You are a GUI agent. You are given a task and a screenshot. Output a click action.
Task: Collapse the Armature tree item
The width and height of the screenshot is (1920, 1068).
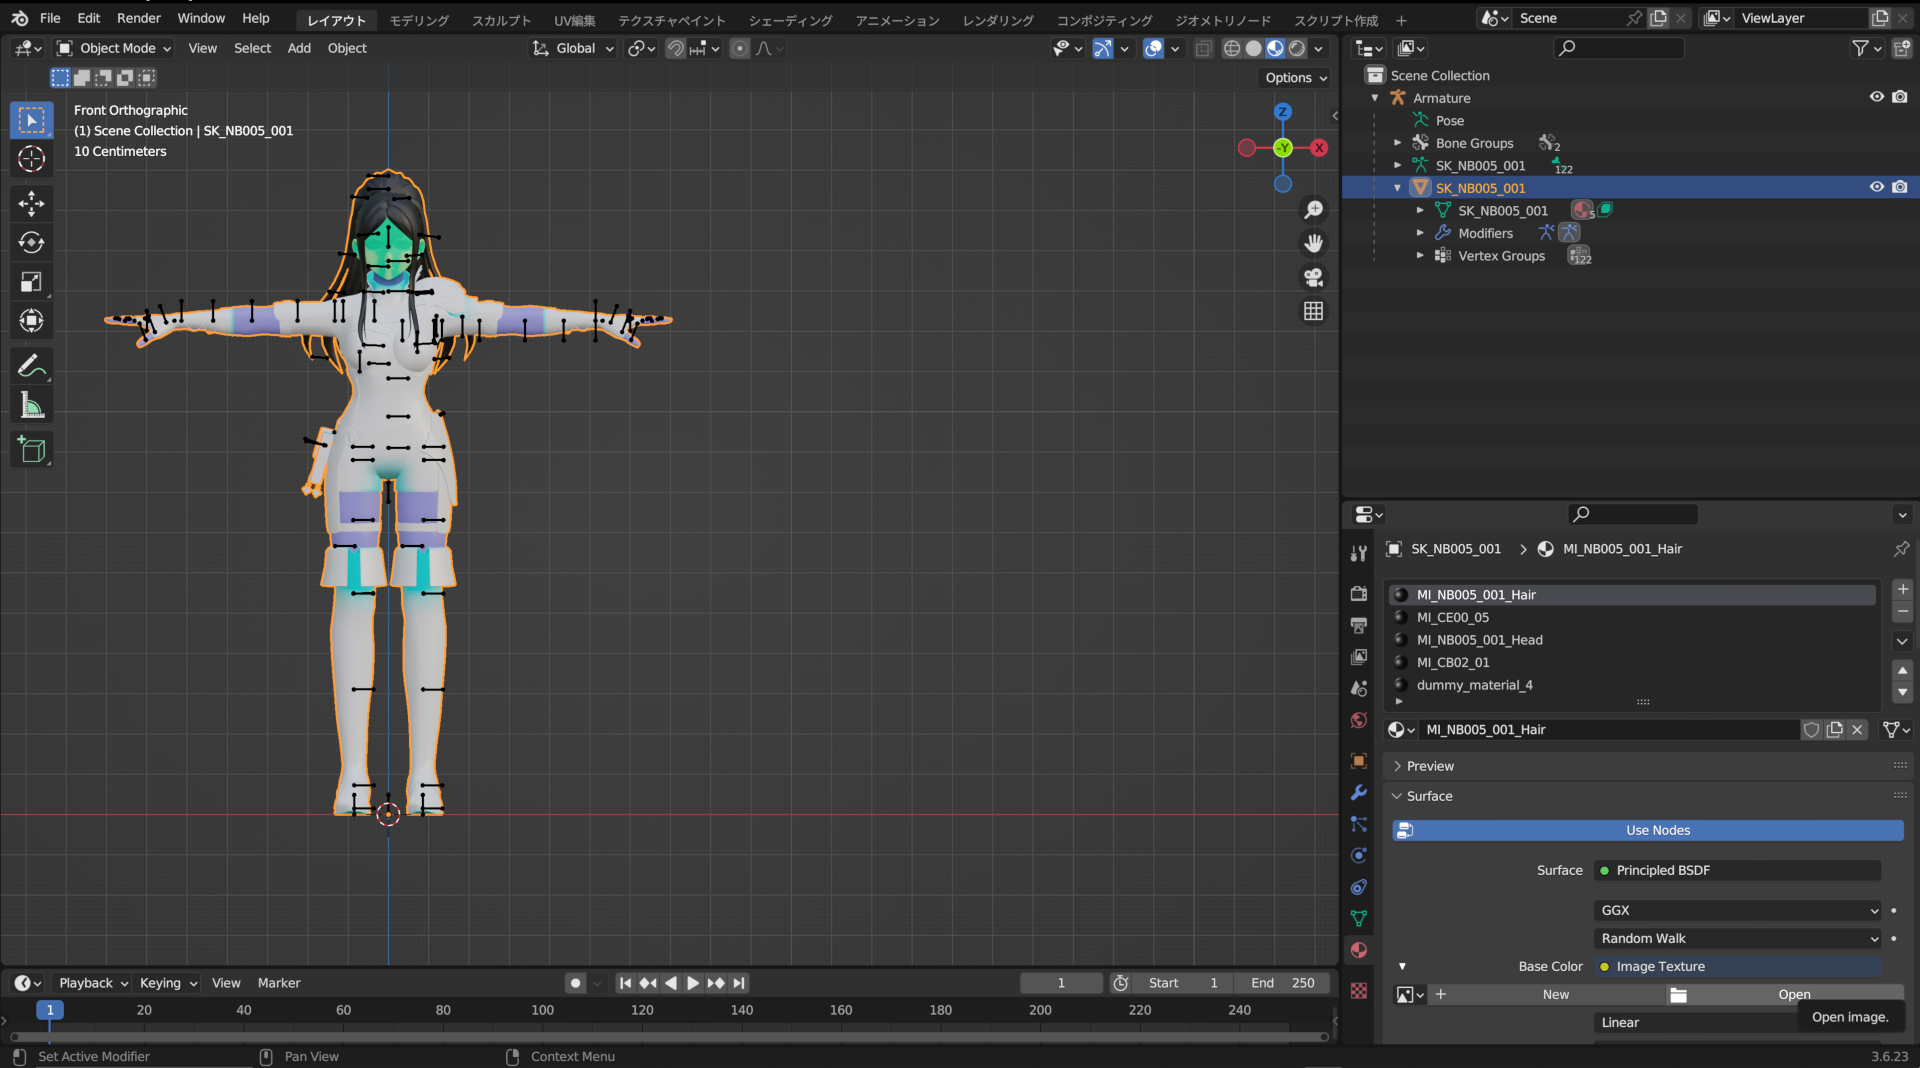tap(1375, 98)
